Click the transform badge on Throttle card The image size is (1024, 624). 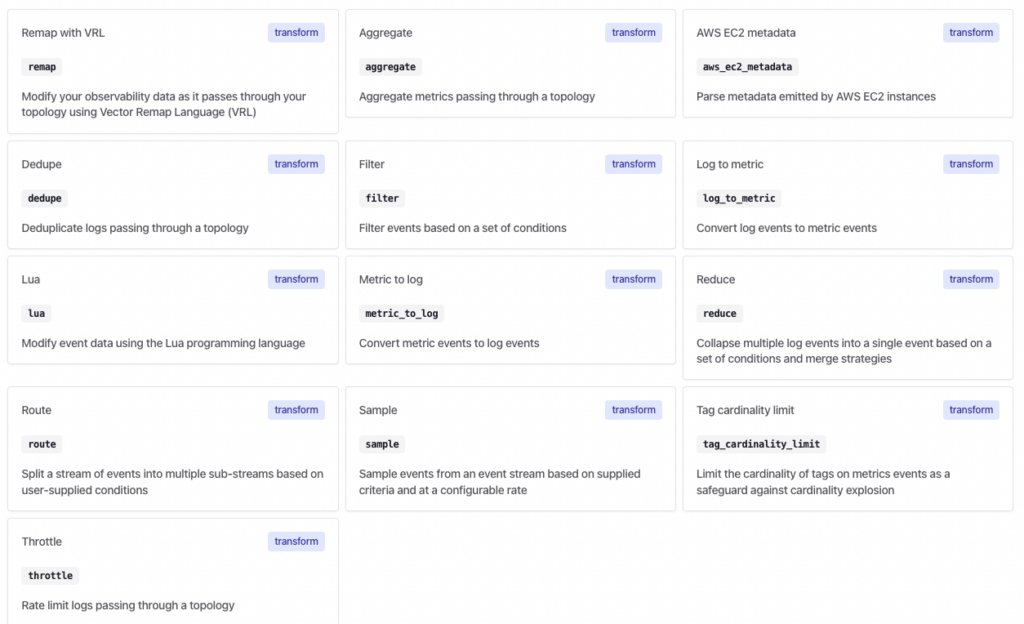coord(296,541)
